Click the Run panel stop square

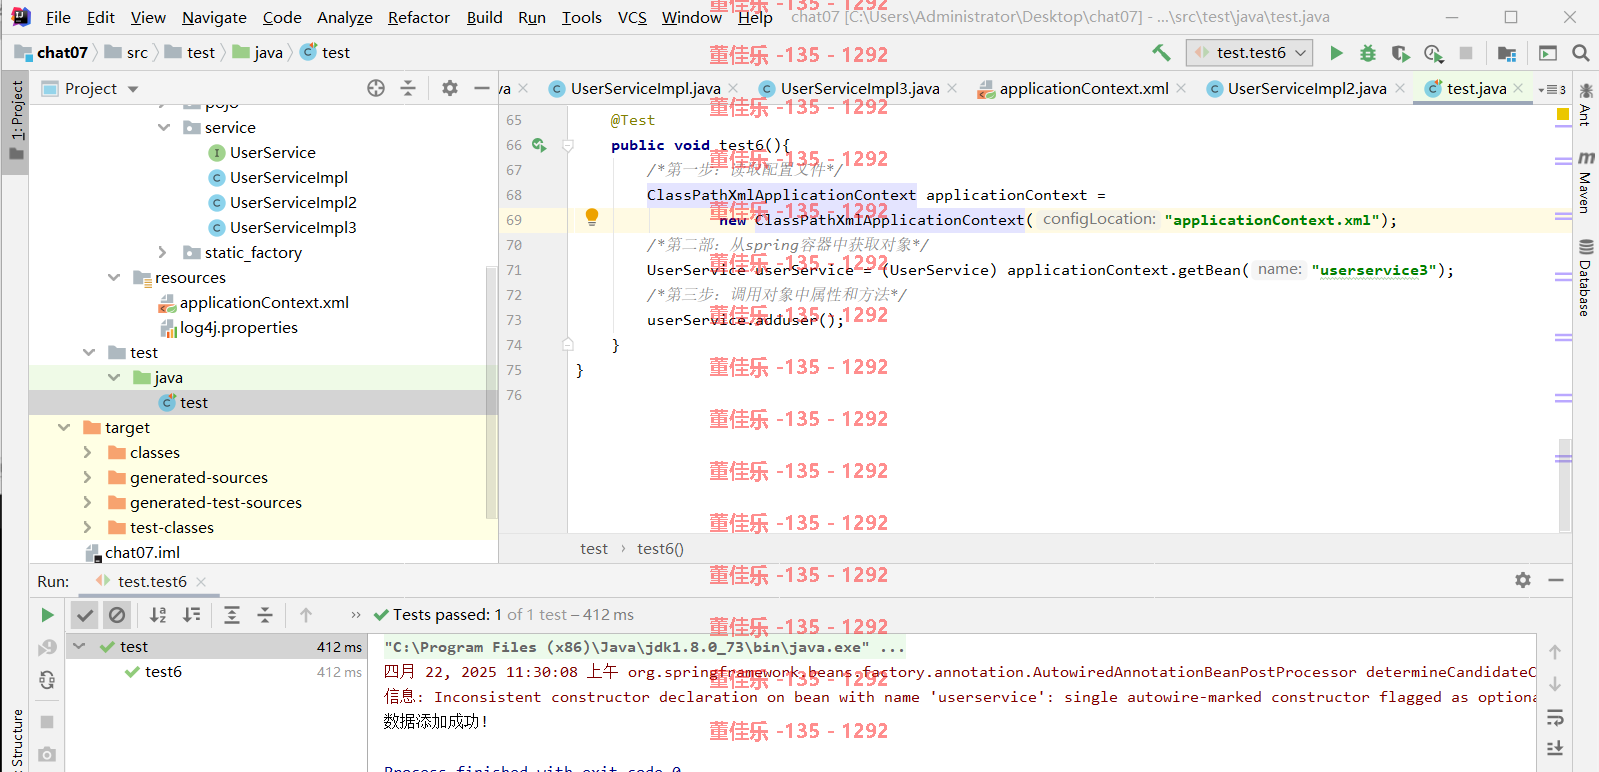(x=47, y=721)
